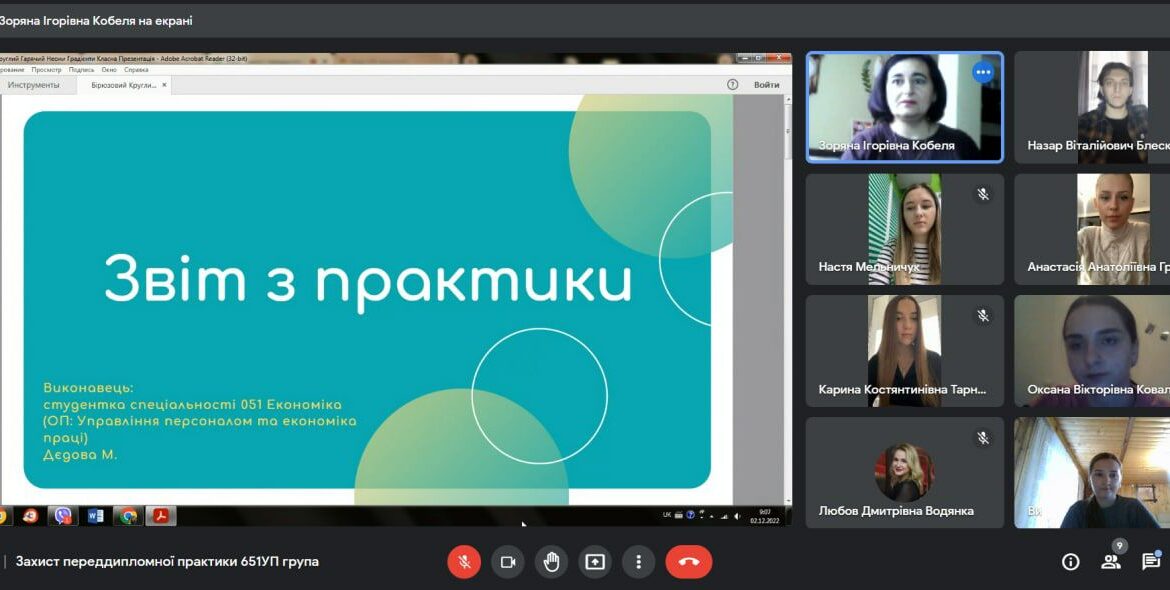Image resolution: width=1170 pixels, height=590 pixels.
Task: Click the Viber icon in the shared taskbar
Action: (x=63, y=515)
